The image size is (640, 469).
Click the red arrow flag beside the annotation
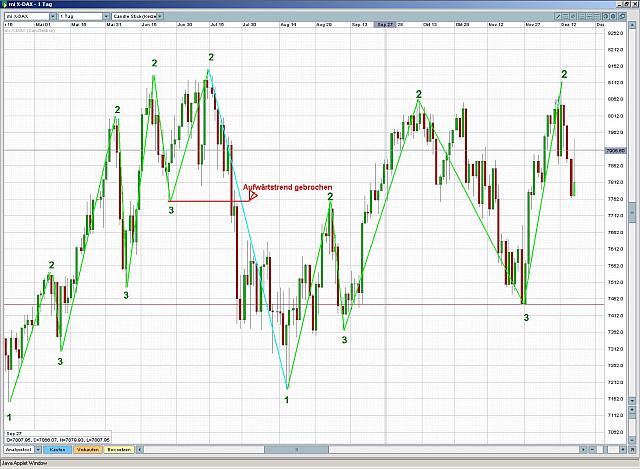coord(254,197)
